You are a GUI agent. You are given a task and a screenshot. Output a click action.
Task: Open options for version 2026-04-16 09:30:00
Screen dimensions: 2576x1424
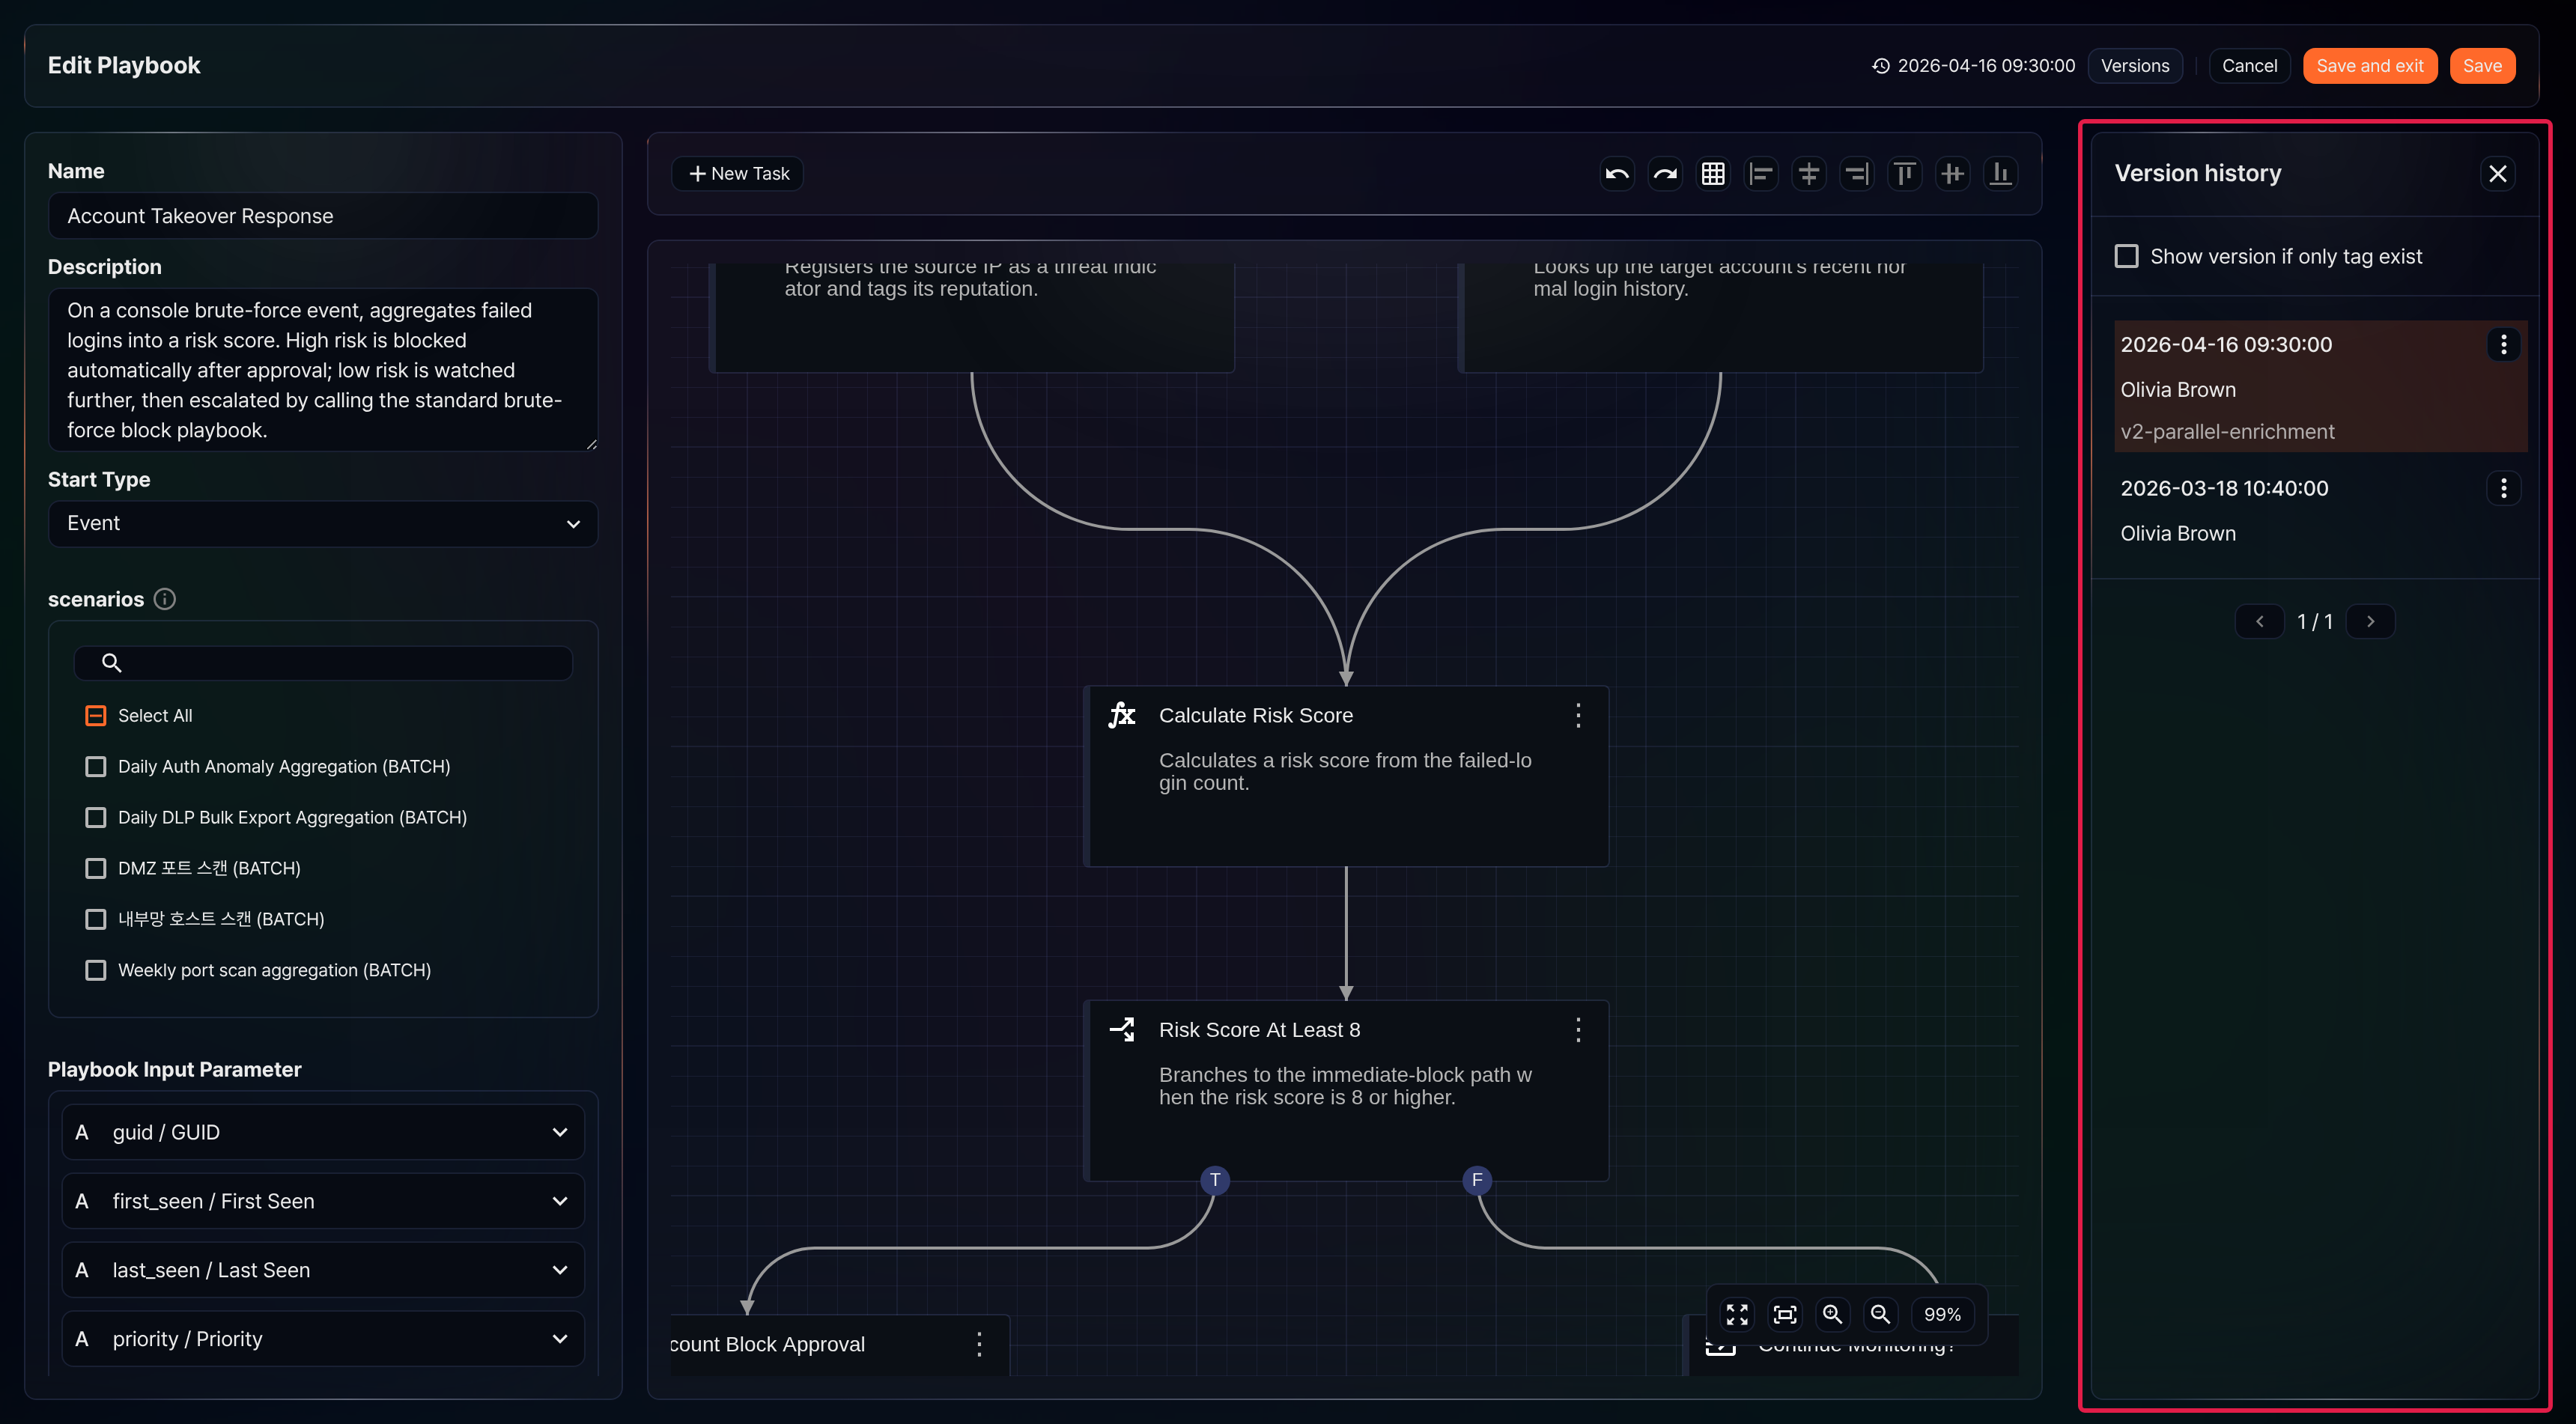point(2504,345)
